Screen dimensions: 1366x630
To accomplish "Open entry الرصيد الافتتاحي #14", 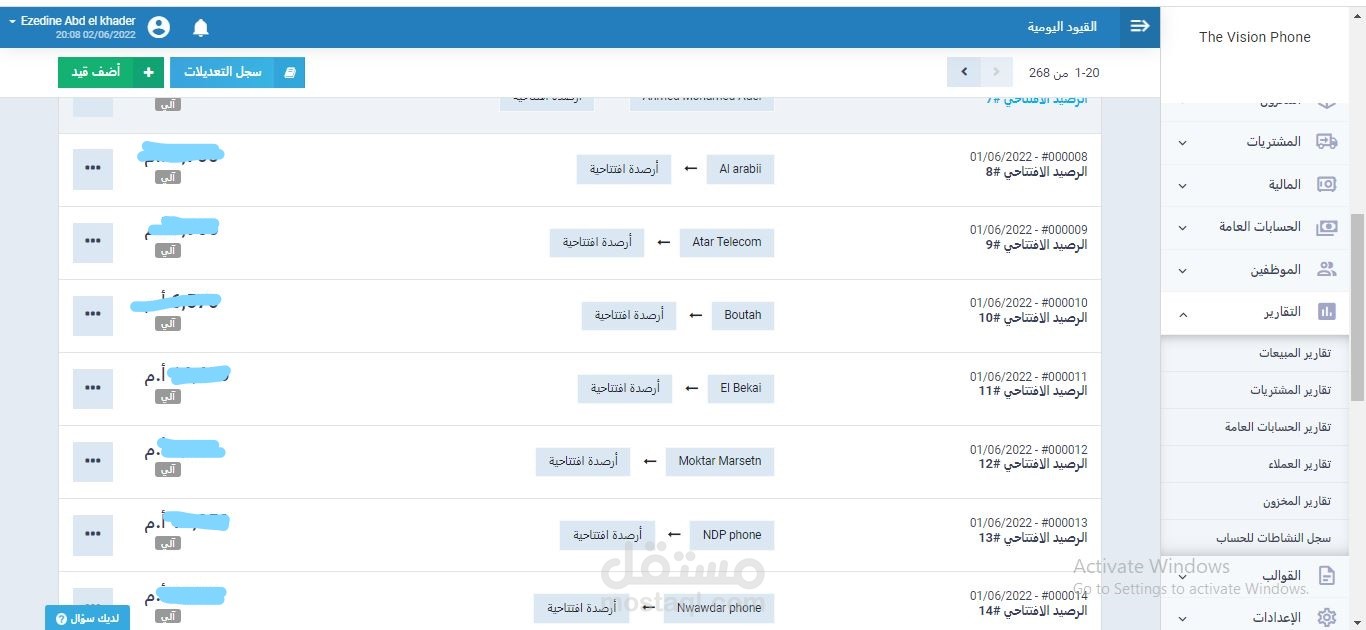I will 1032,611.
